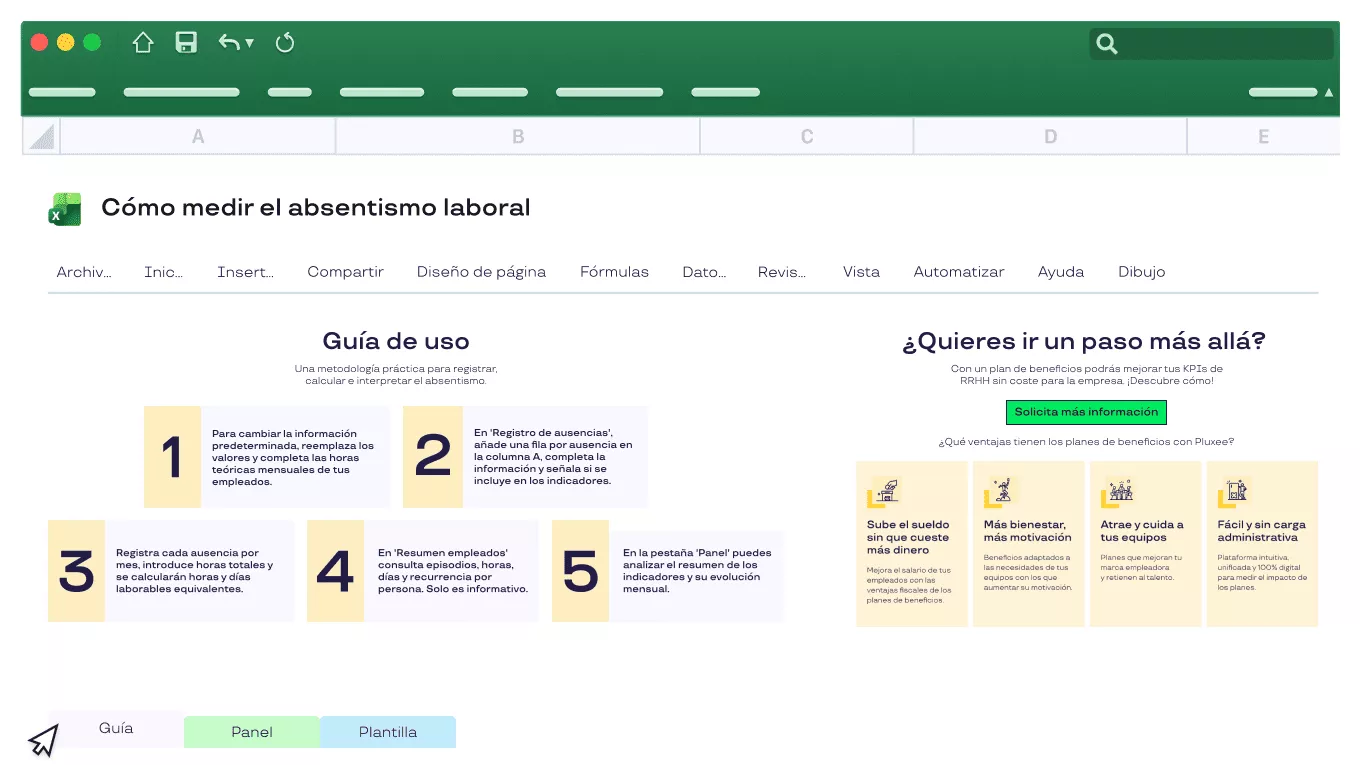Open the Fórmulas tab
Viewport: 1360px width, 765px height.
pyautogui.click(x=614, y=272)
